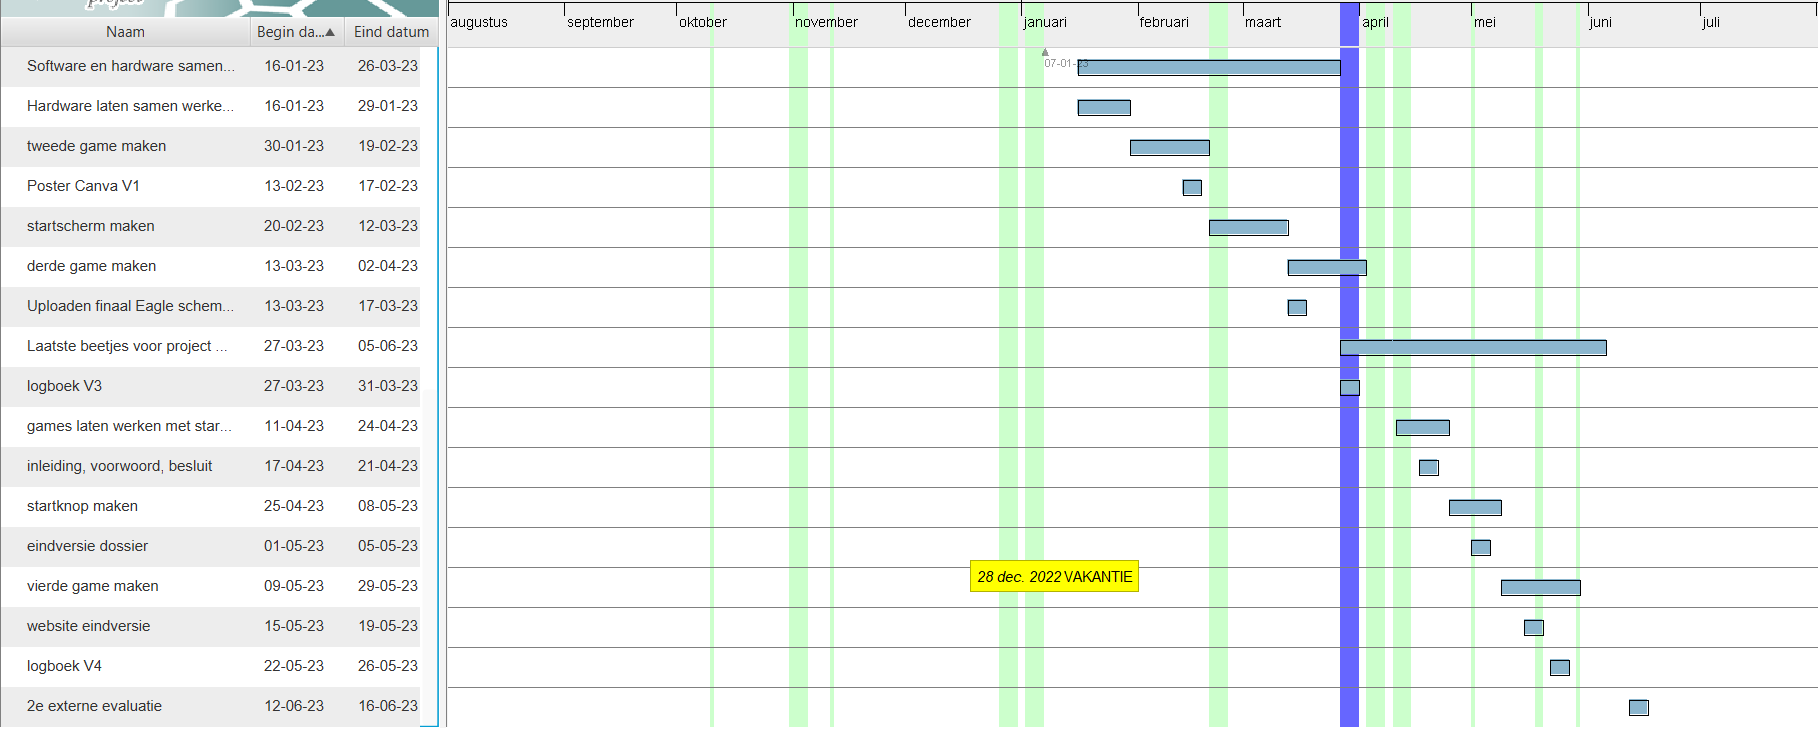Click the Gantt bar for 'vierde game maken'
The image size is (1818, 730).
1540,588
